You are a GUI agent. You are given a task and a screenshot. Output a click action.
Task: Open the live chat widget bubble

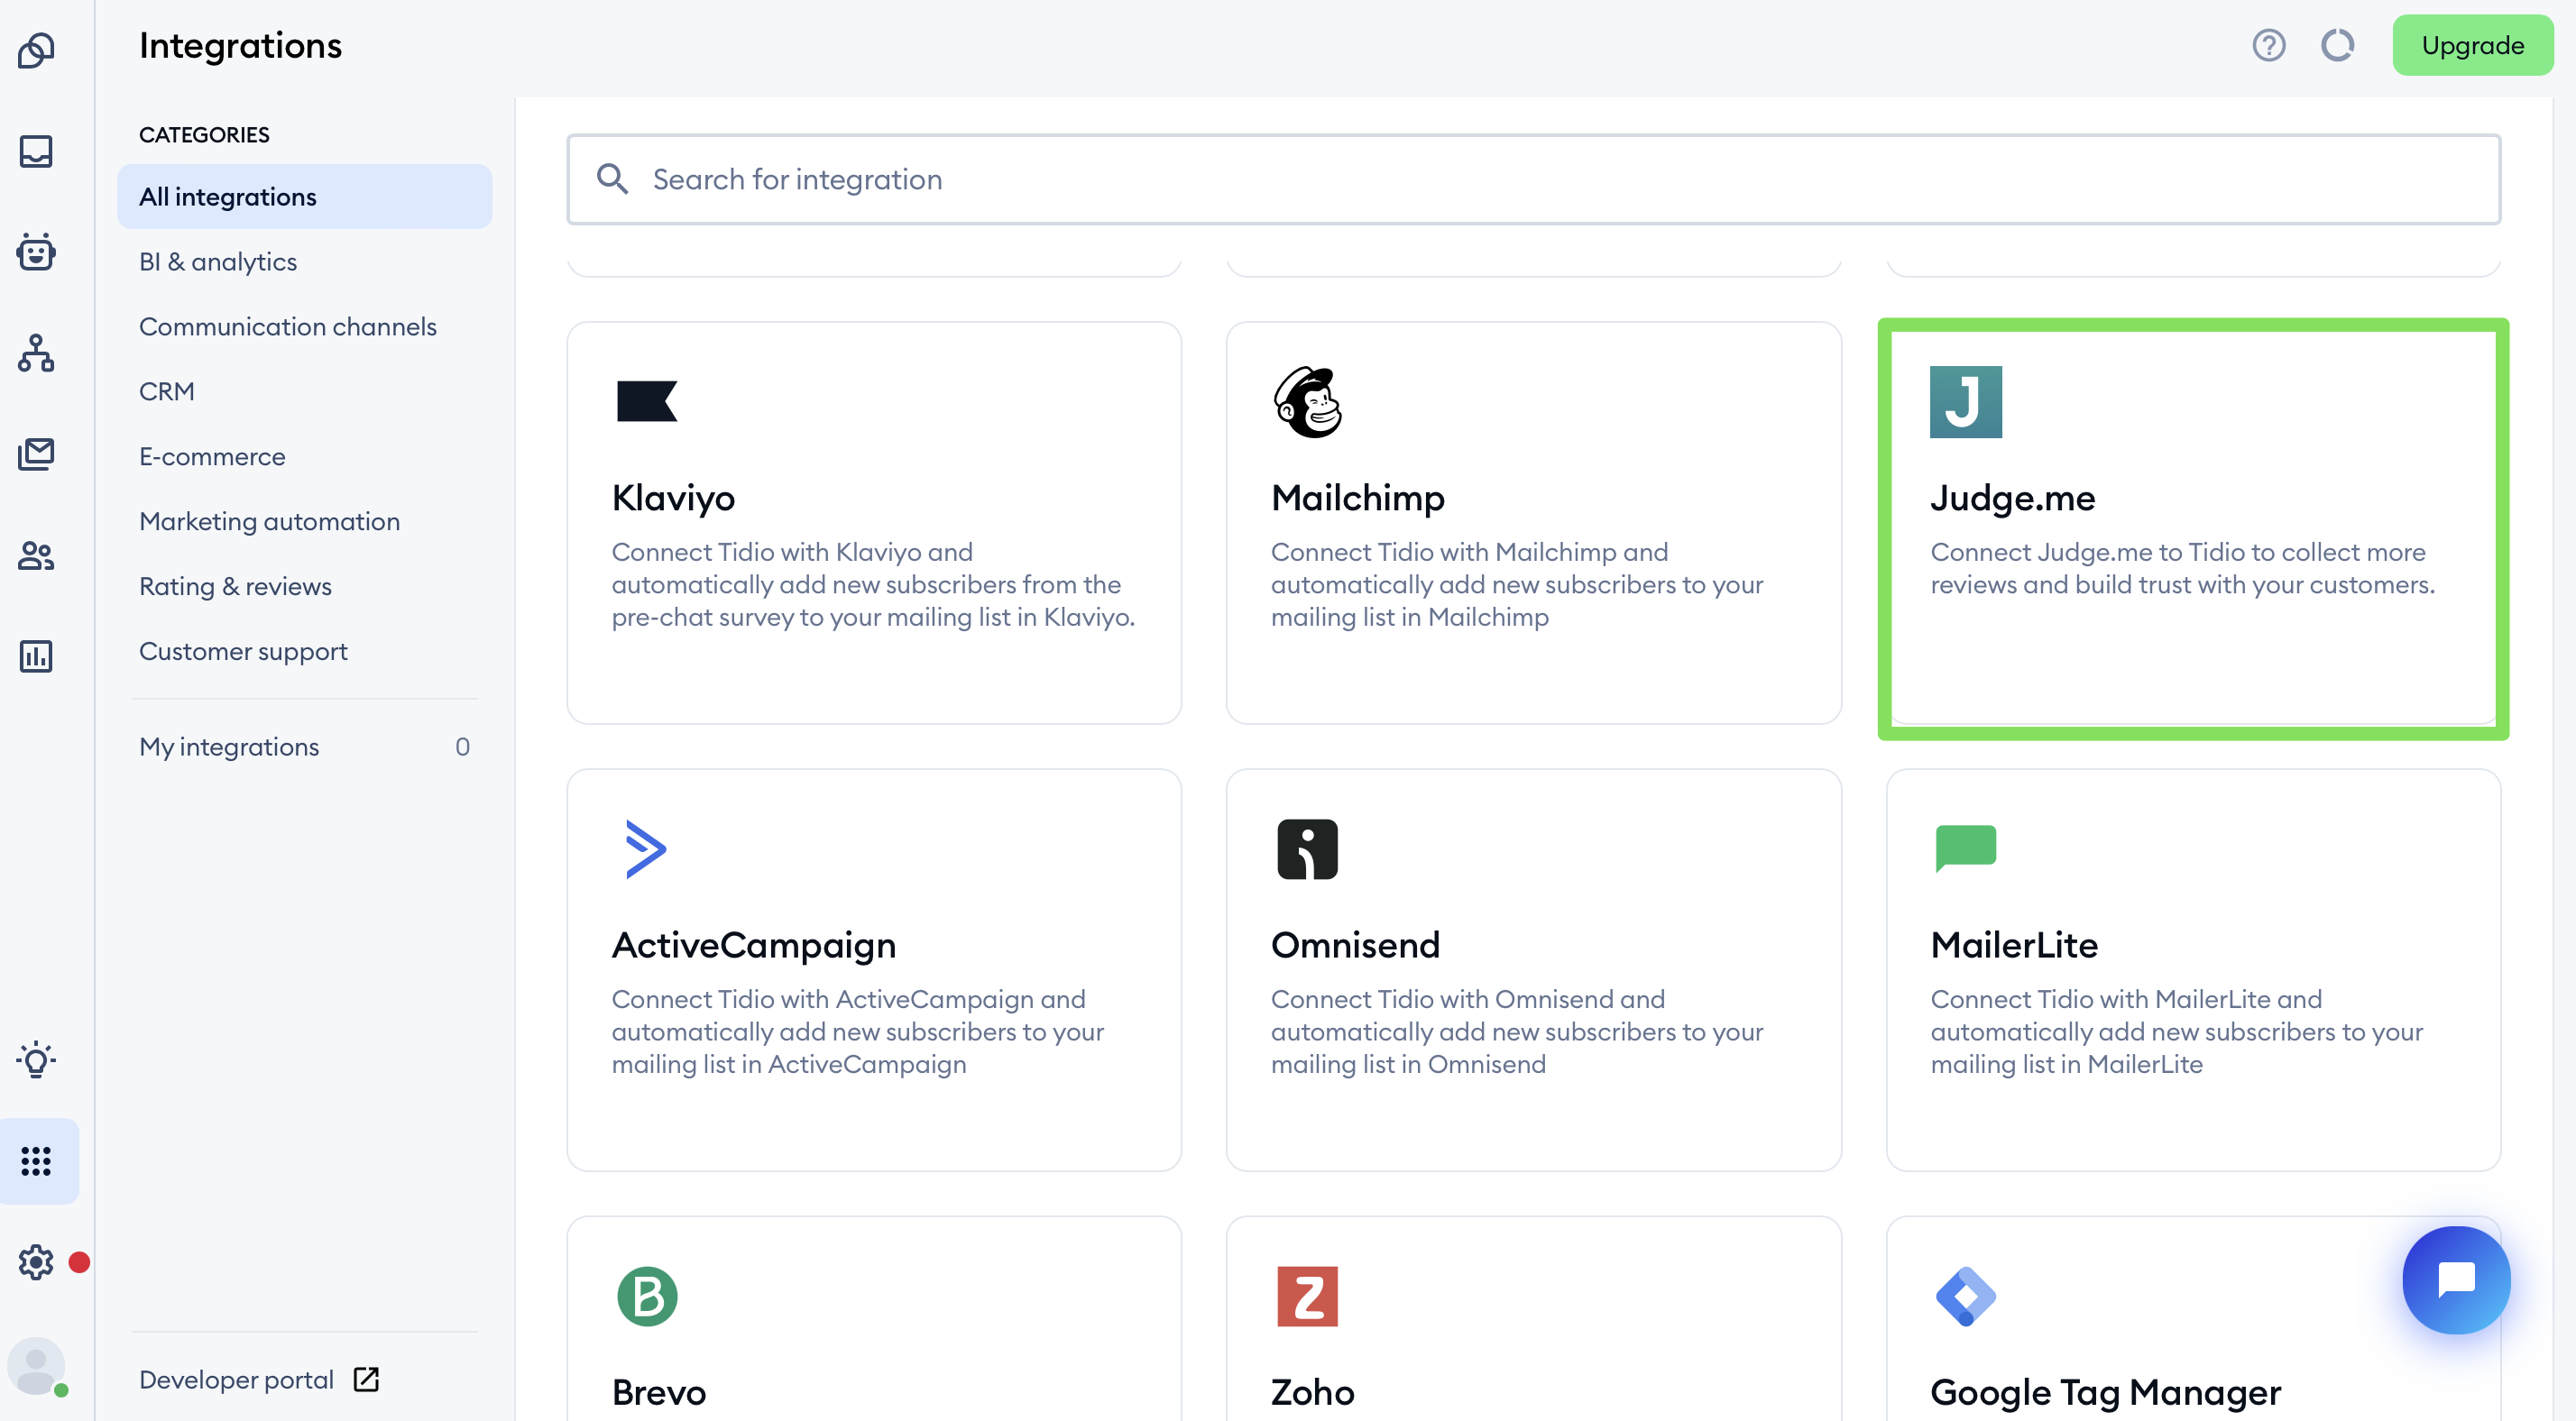point(2456,1279)
